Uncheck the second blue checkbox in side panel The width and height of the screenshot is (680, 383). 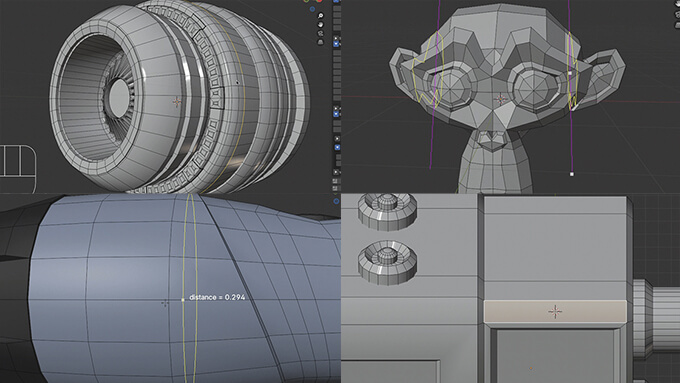[x=336, y=114]
